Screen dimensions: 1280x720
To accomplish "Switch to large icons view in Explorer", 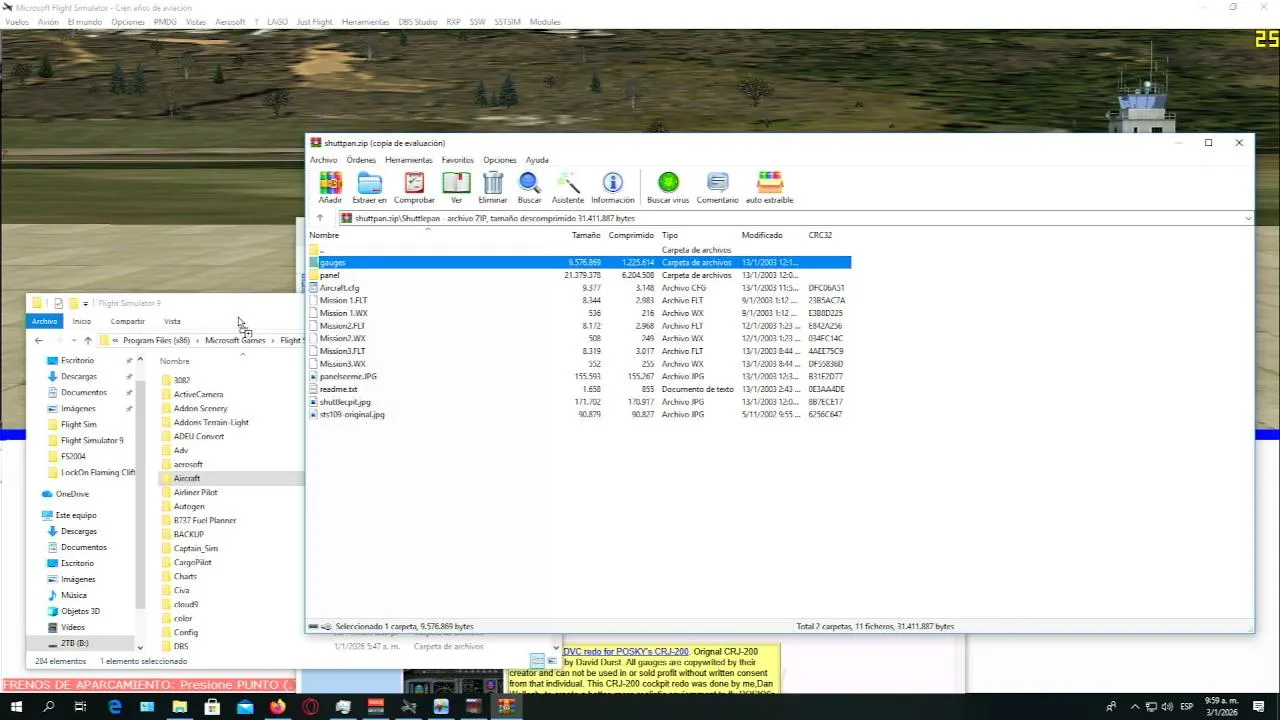I will 552,661.
